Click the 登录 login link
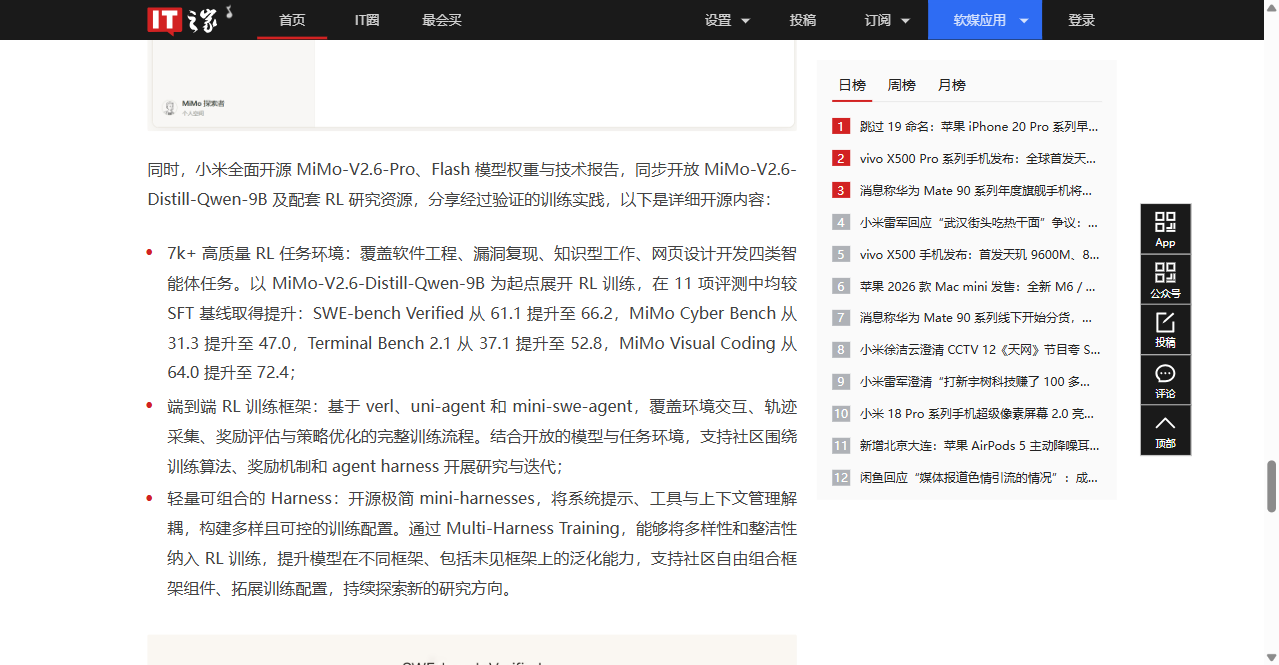The image size is (1279, 665). tap(1082, 20)
